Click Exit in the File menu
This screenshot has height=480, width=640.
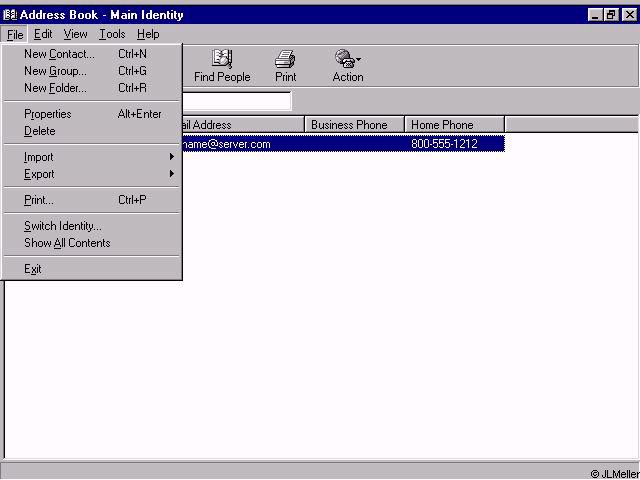click(33, 269)
